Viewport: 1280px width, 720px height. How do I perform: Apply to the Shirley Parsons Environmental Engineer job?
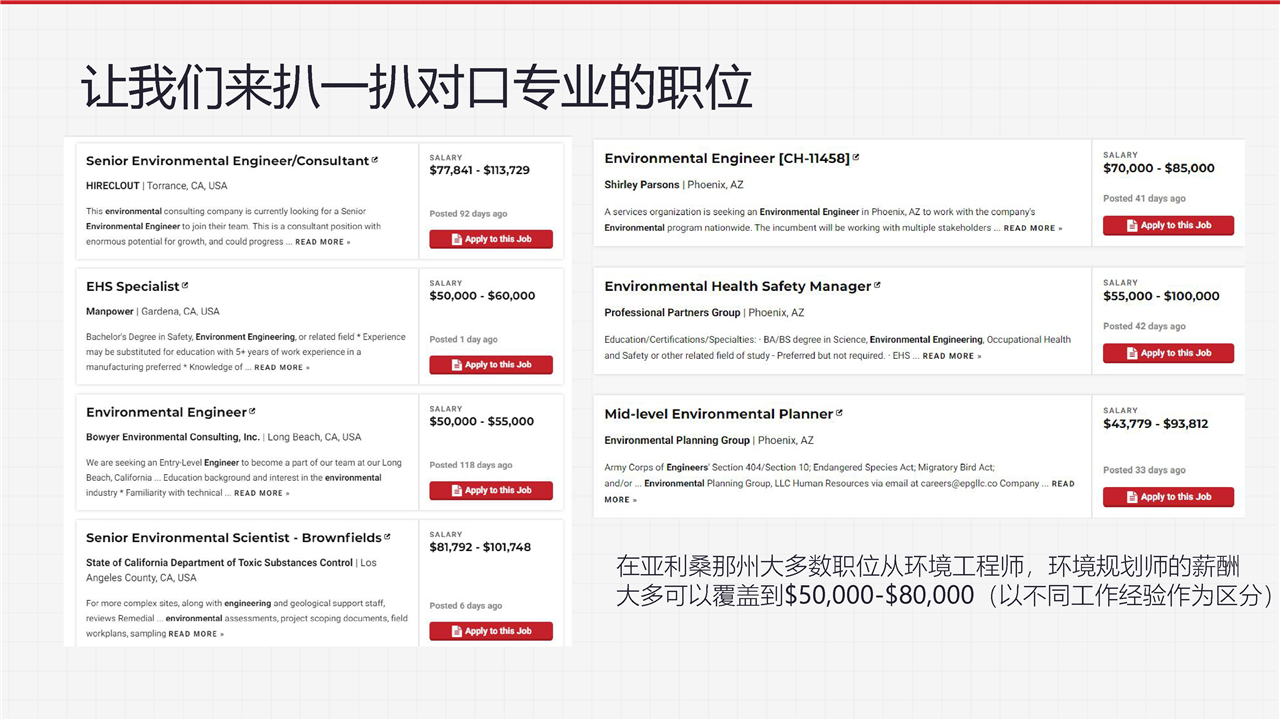pos(1168,225)
